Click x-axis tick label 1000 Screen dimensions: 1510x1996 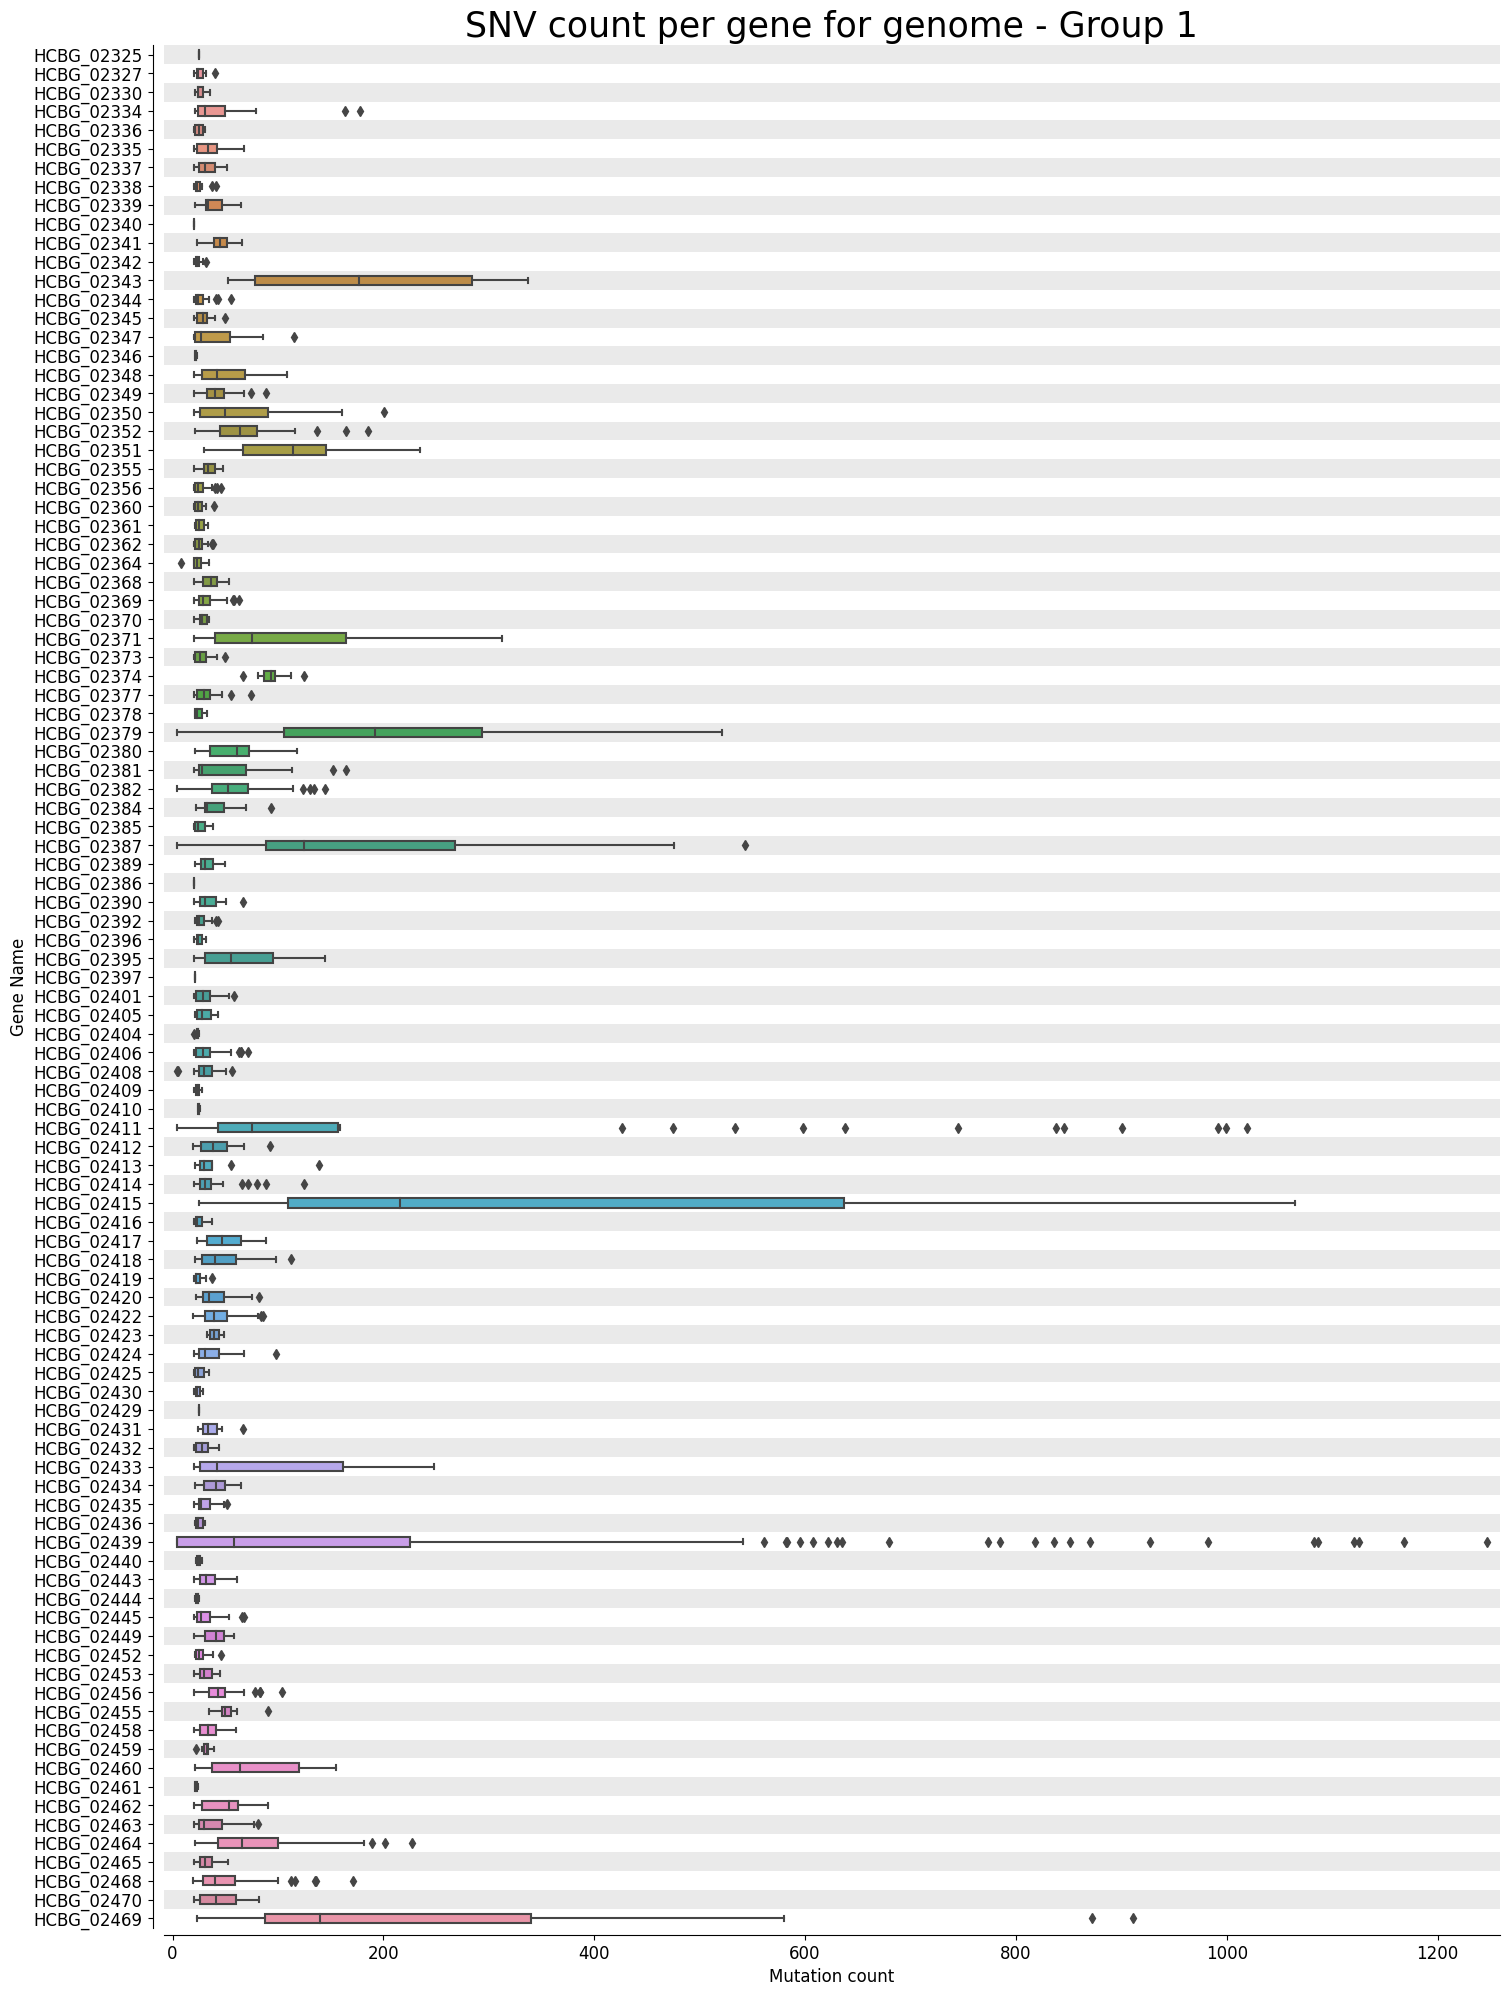[1227, 1953]
